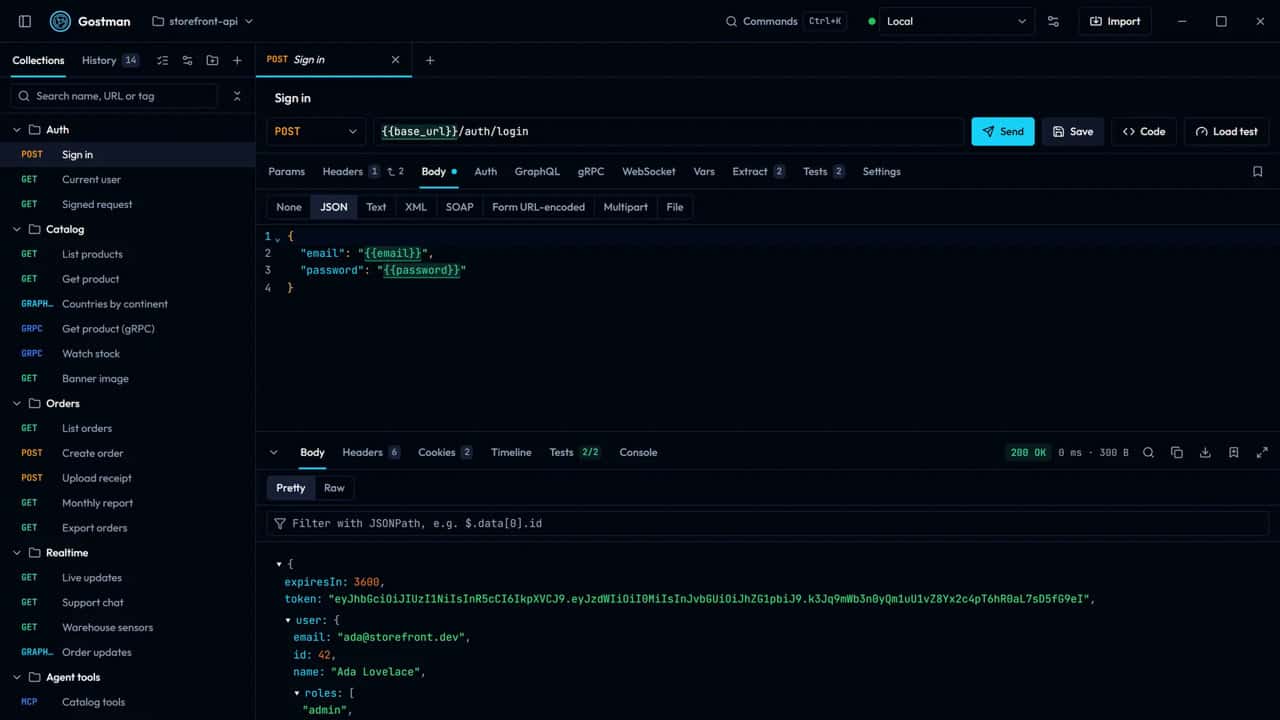
Task: Open the Tests request tab
Action: click(x=824, y=171)
